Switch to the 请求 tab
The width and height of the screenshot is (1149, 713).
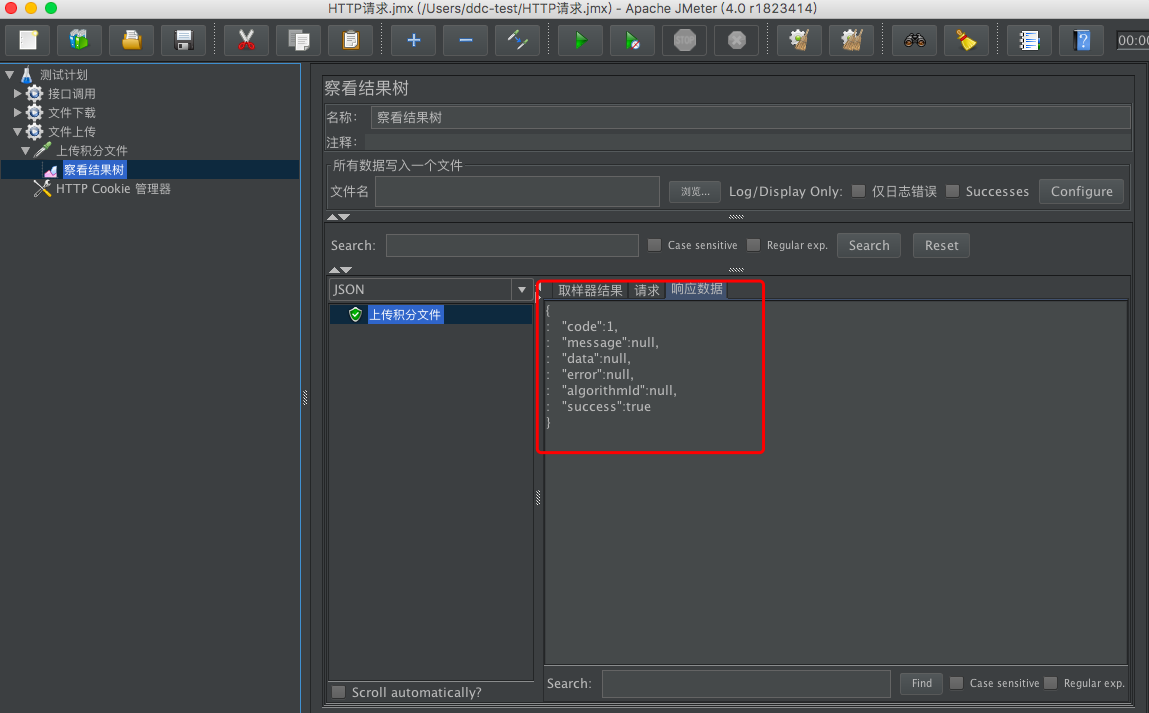646,290
